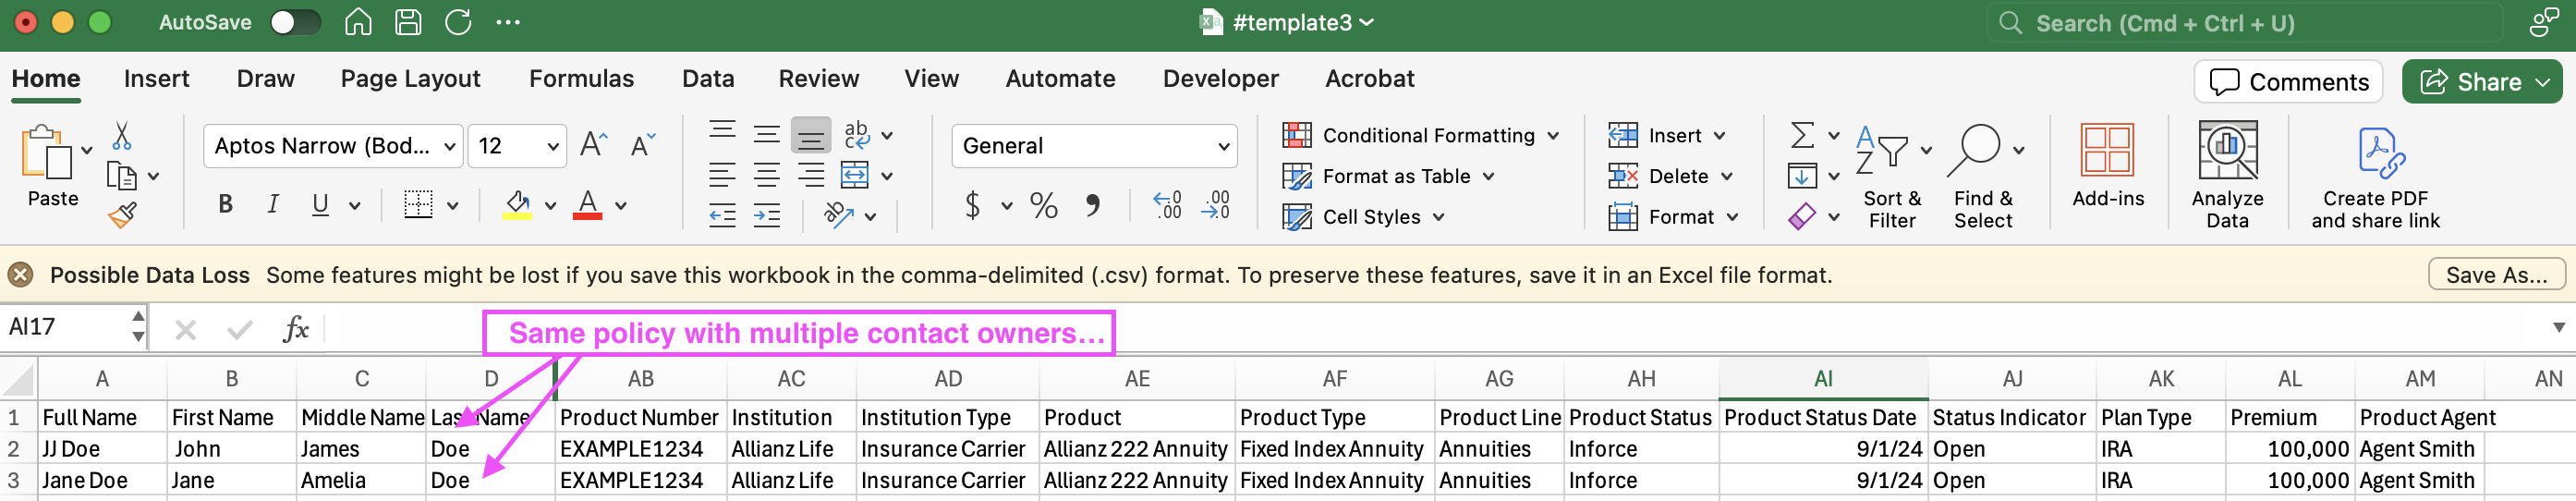Click the Fill down icon
Viewport: 2576px width, 501px height.
click(1801, 176)
